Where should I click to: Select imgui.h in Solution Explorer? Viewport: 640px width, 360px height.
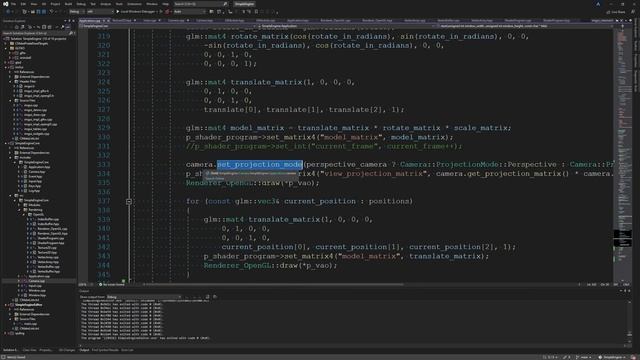click(29, 86)
